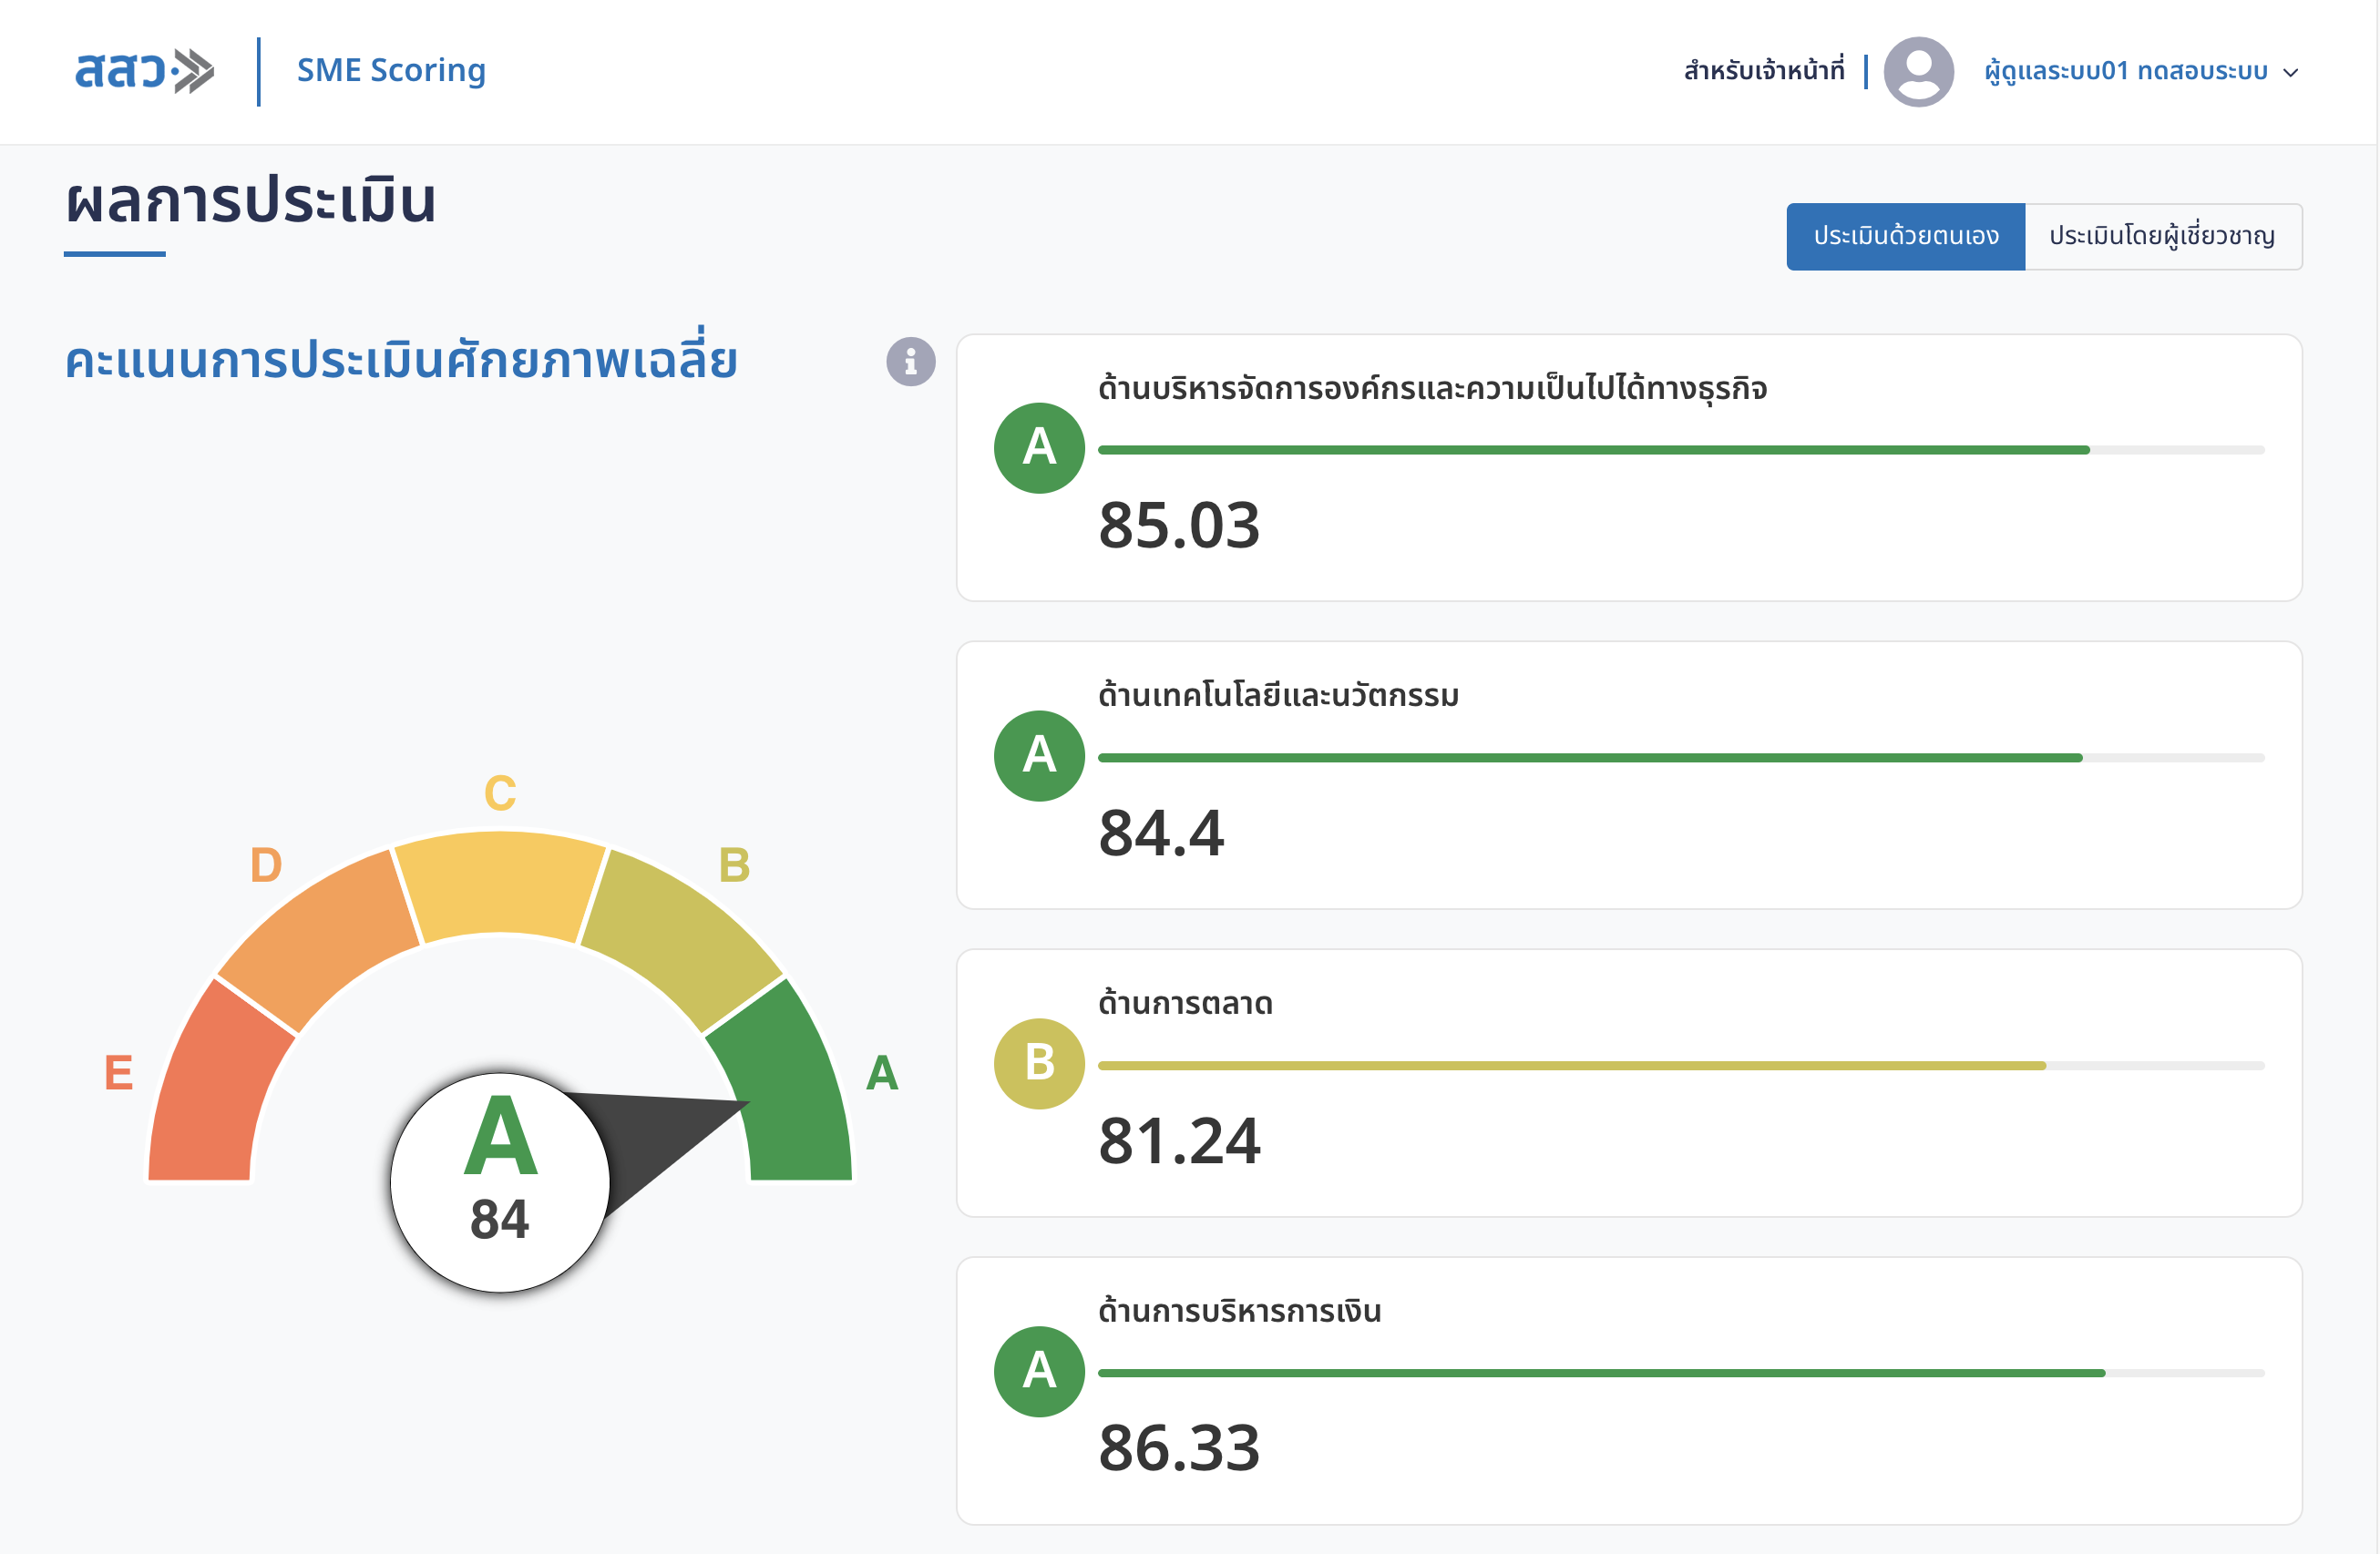This screenshot has height=1554, width=2380.
Task: Click the A grade badge for technology
Action: [1039, 755]
